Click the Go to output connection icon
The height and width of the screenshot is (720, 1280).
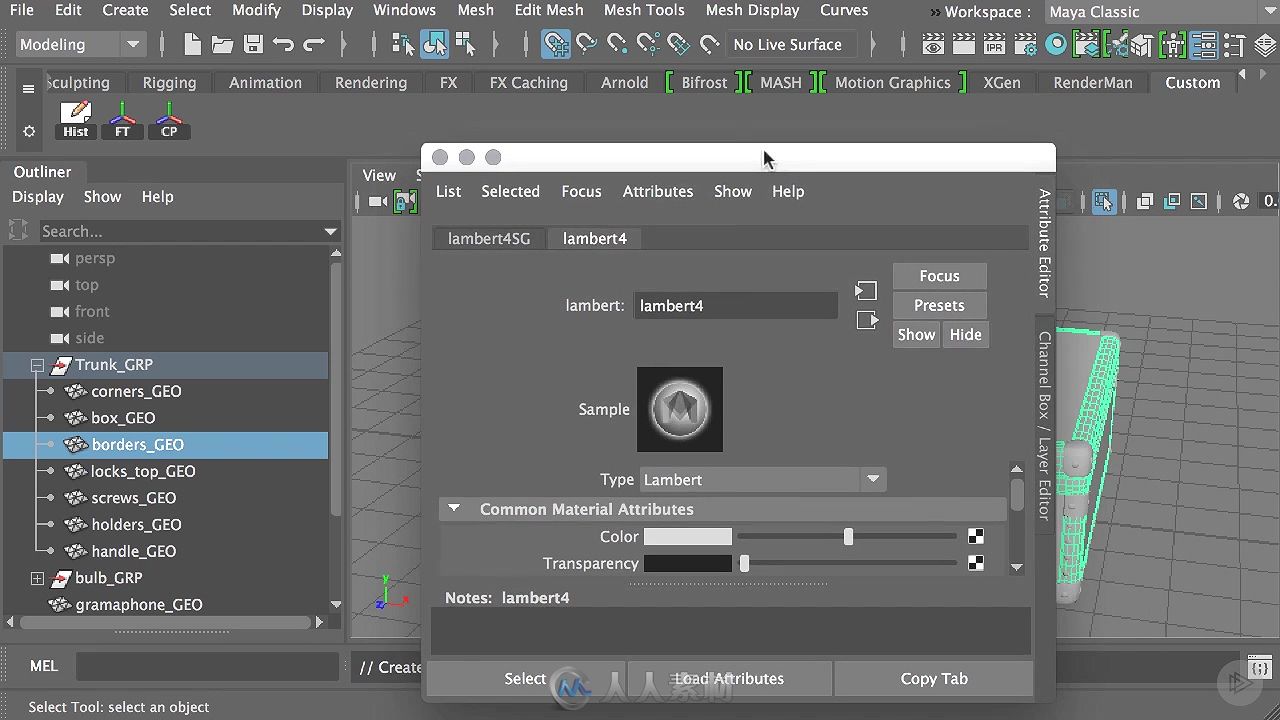point(866,320)
